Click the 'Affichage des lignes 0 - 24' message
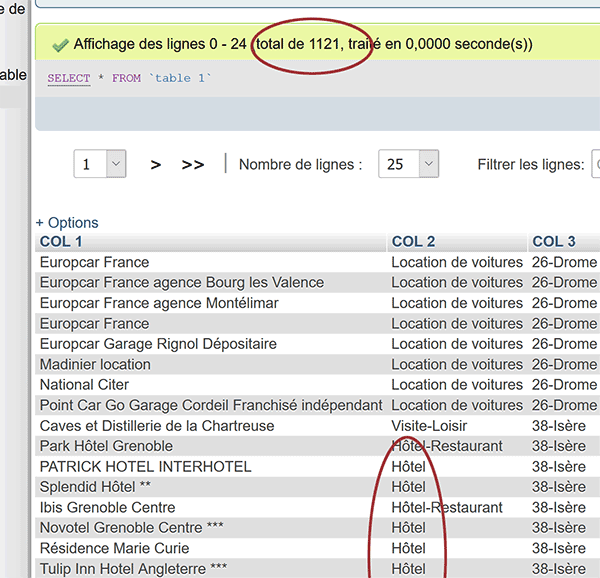Viewport: 600px width, 578px height. coord(160,44)
